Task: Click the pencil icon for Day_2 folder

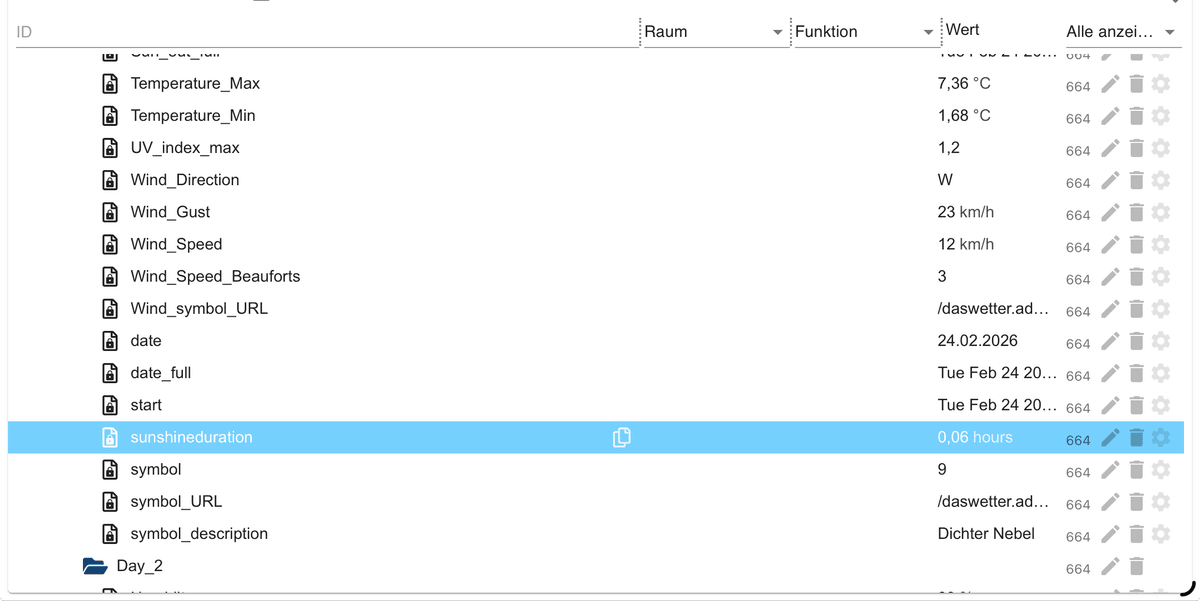Action: click(1110, 567)
